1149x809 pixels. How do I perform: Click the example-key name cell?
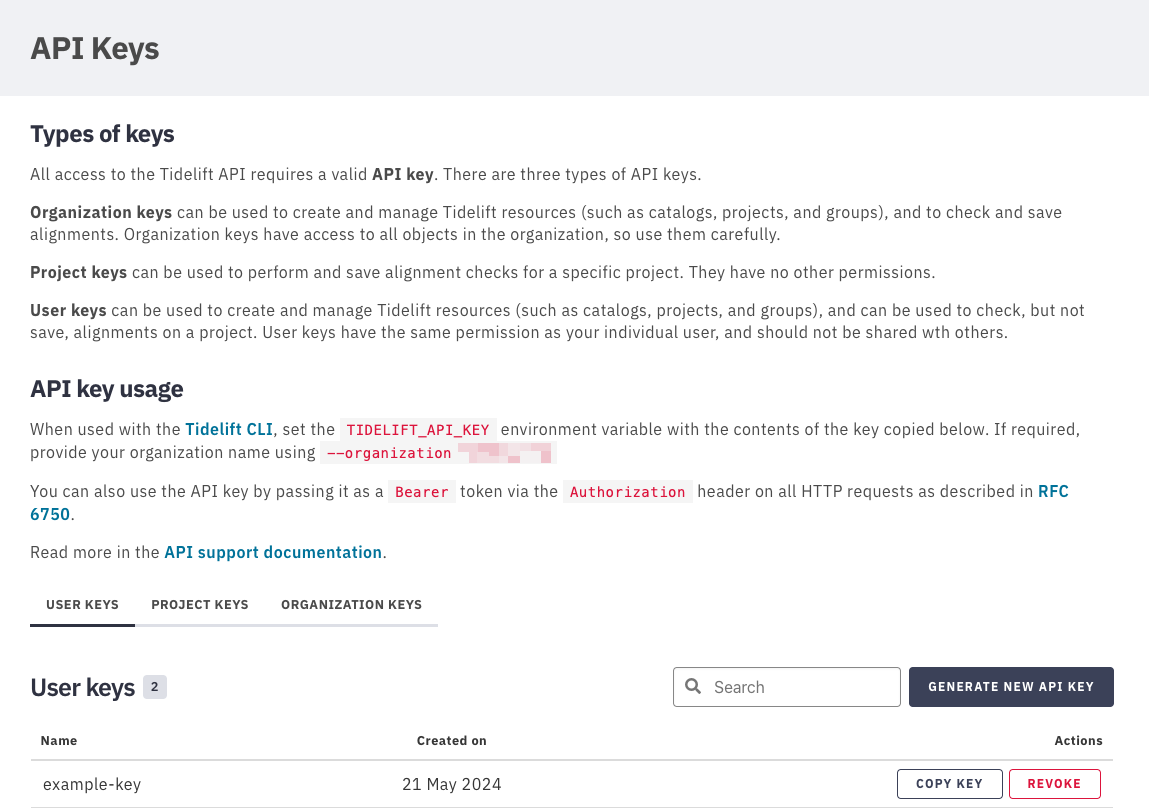92,784
